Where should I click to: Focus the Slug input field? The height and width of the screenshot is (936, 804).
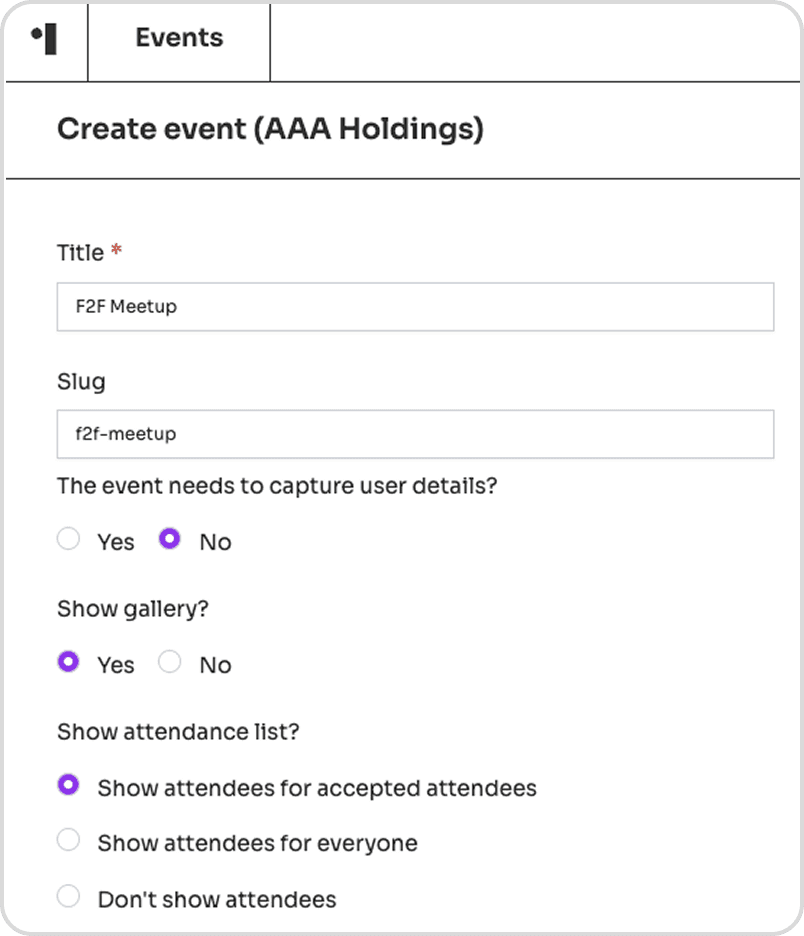coord(415,434)
